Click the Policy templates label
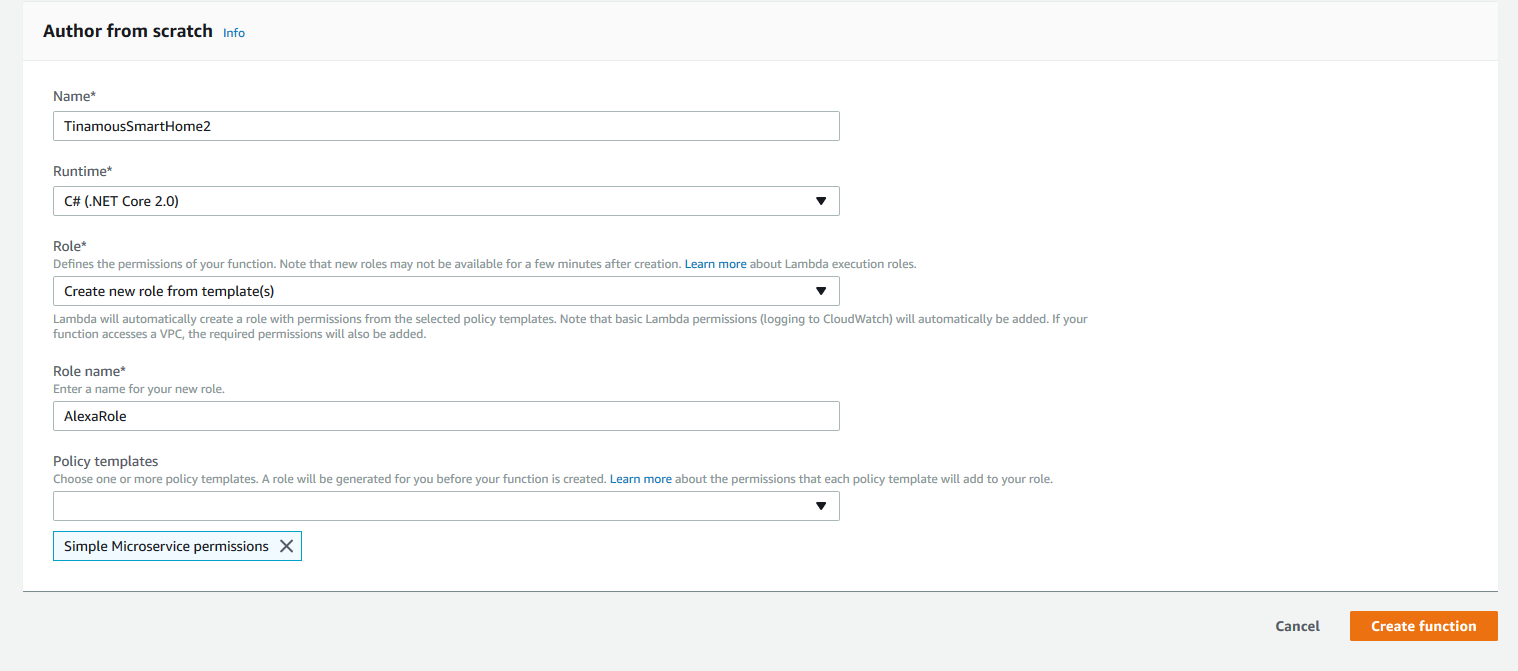This screenshot has height=671, width=1518. (x=105, y=461)
